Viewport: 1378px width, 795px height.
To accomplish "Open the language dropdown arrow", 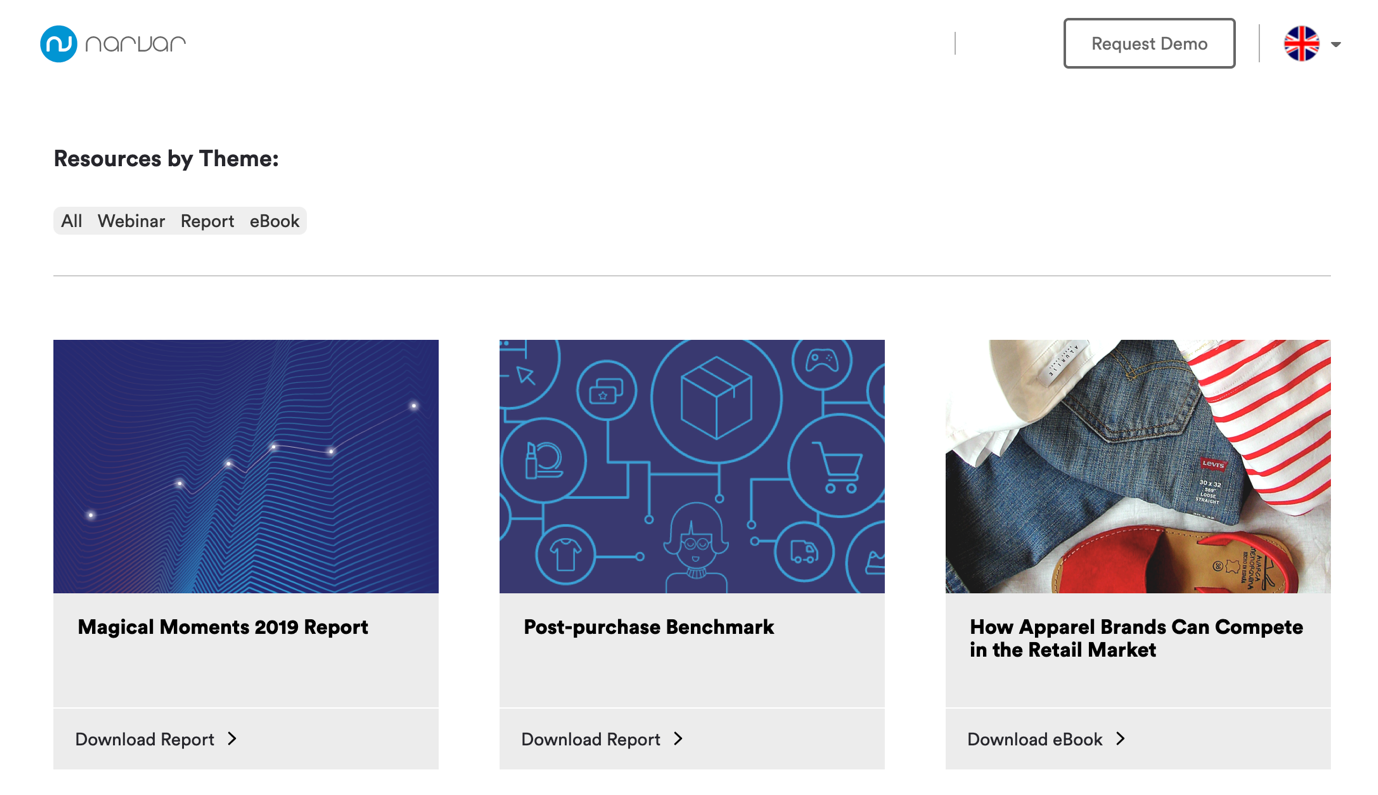I will [1336, 45].
